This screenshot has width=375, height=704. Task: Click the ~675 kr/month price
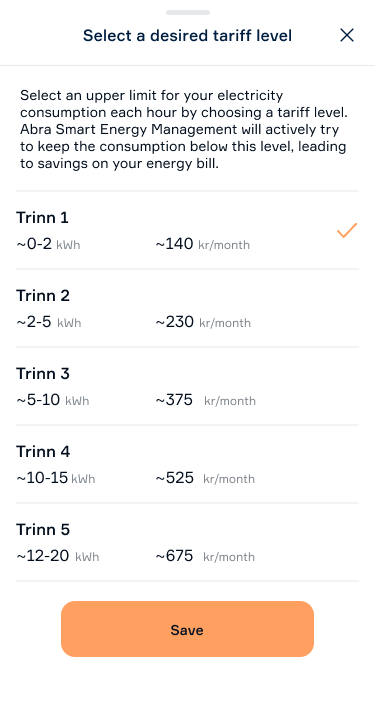205,556
